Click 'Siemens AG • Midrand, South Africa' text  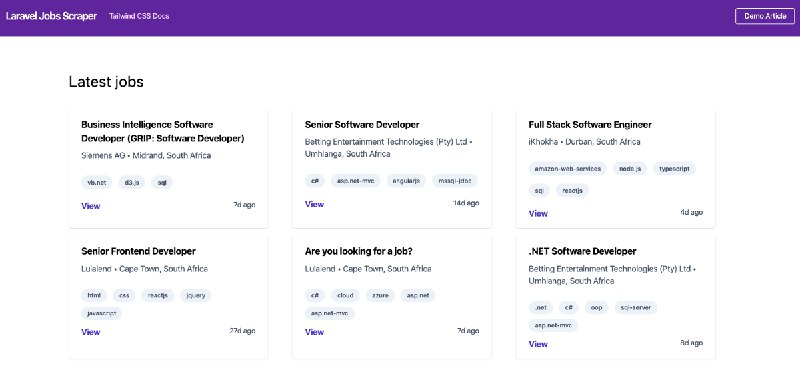(146, 155)
